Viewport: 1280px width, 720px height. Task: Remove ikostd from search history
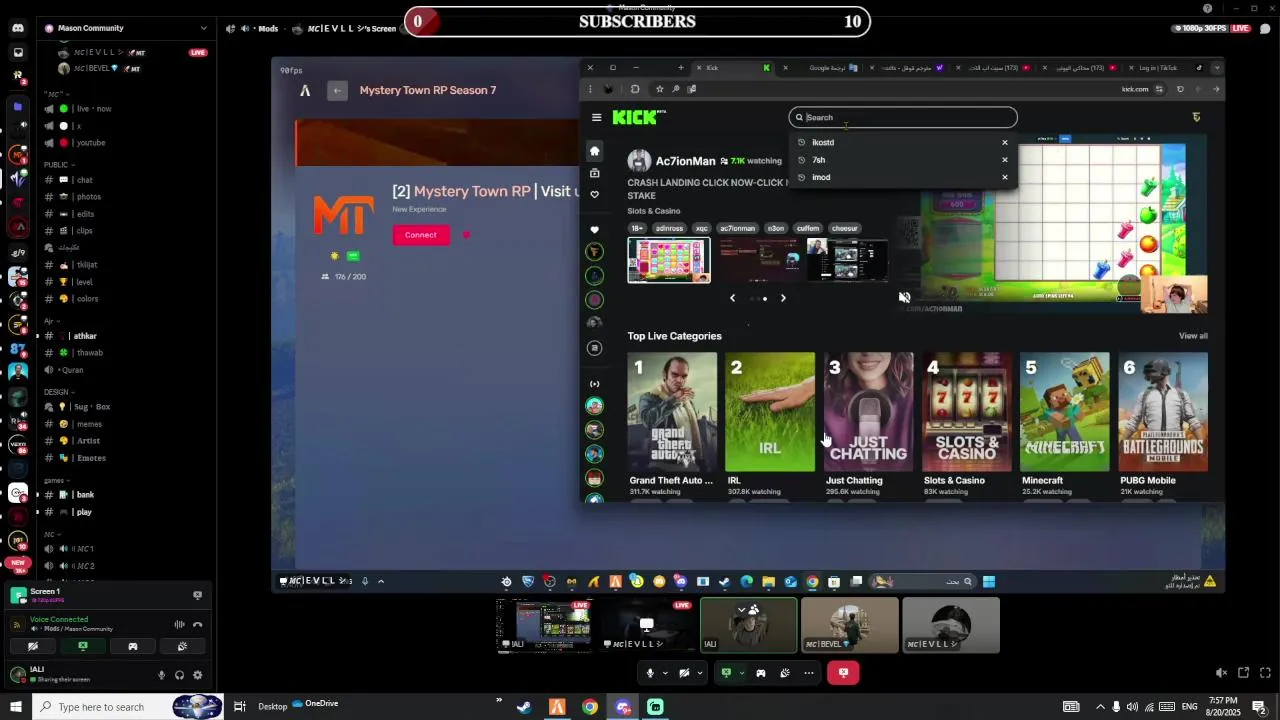[1005, 142]
